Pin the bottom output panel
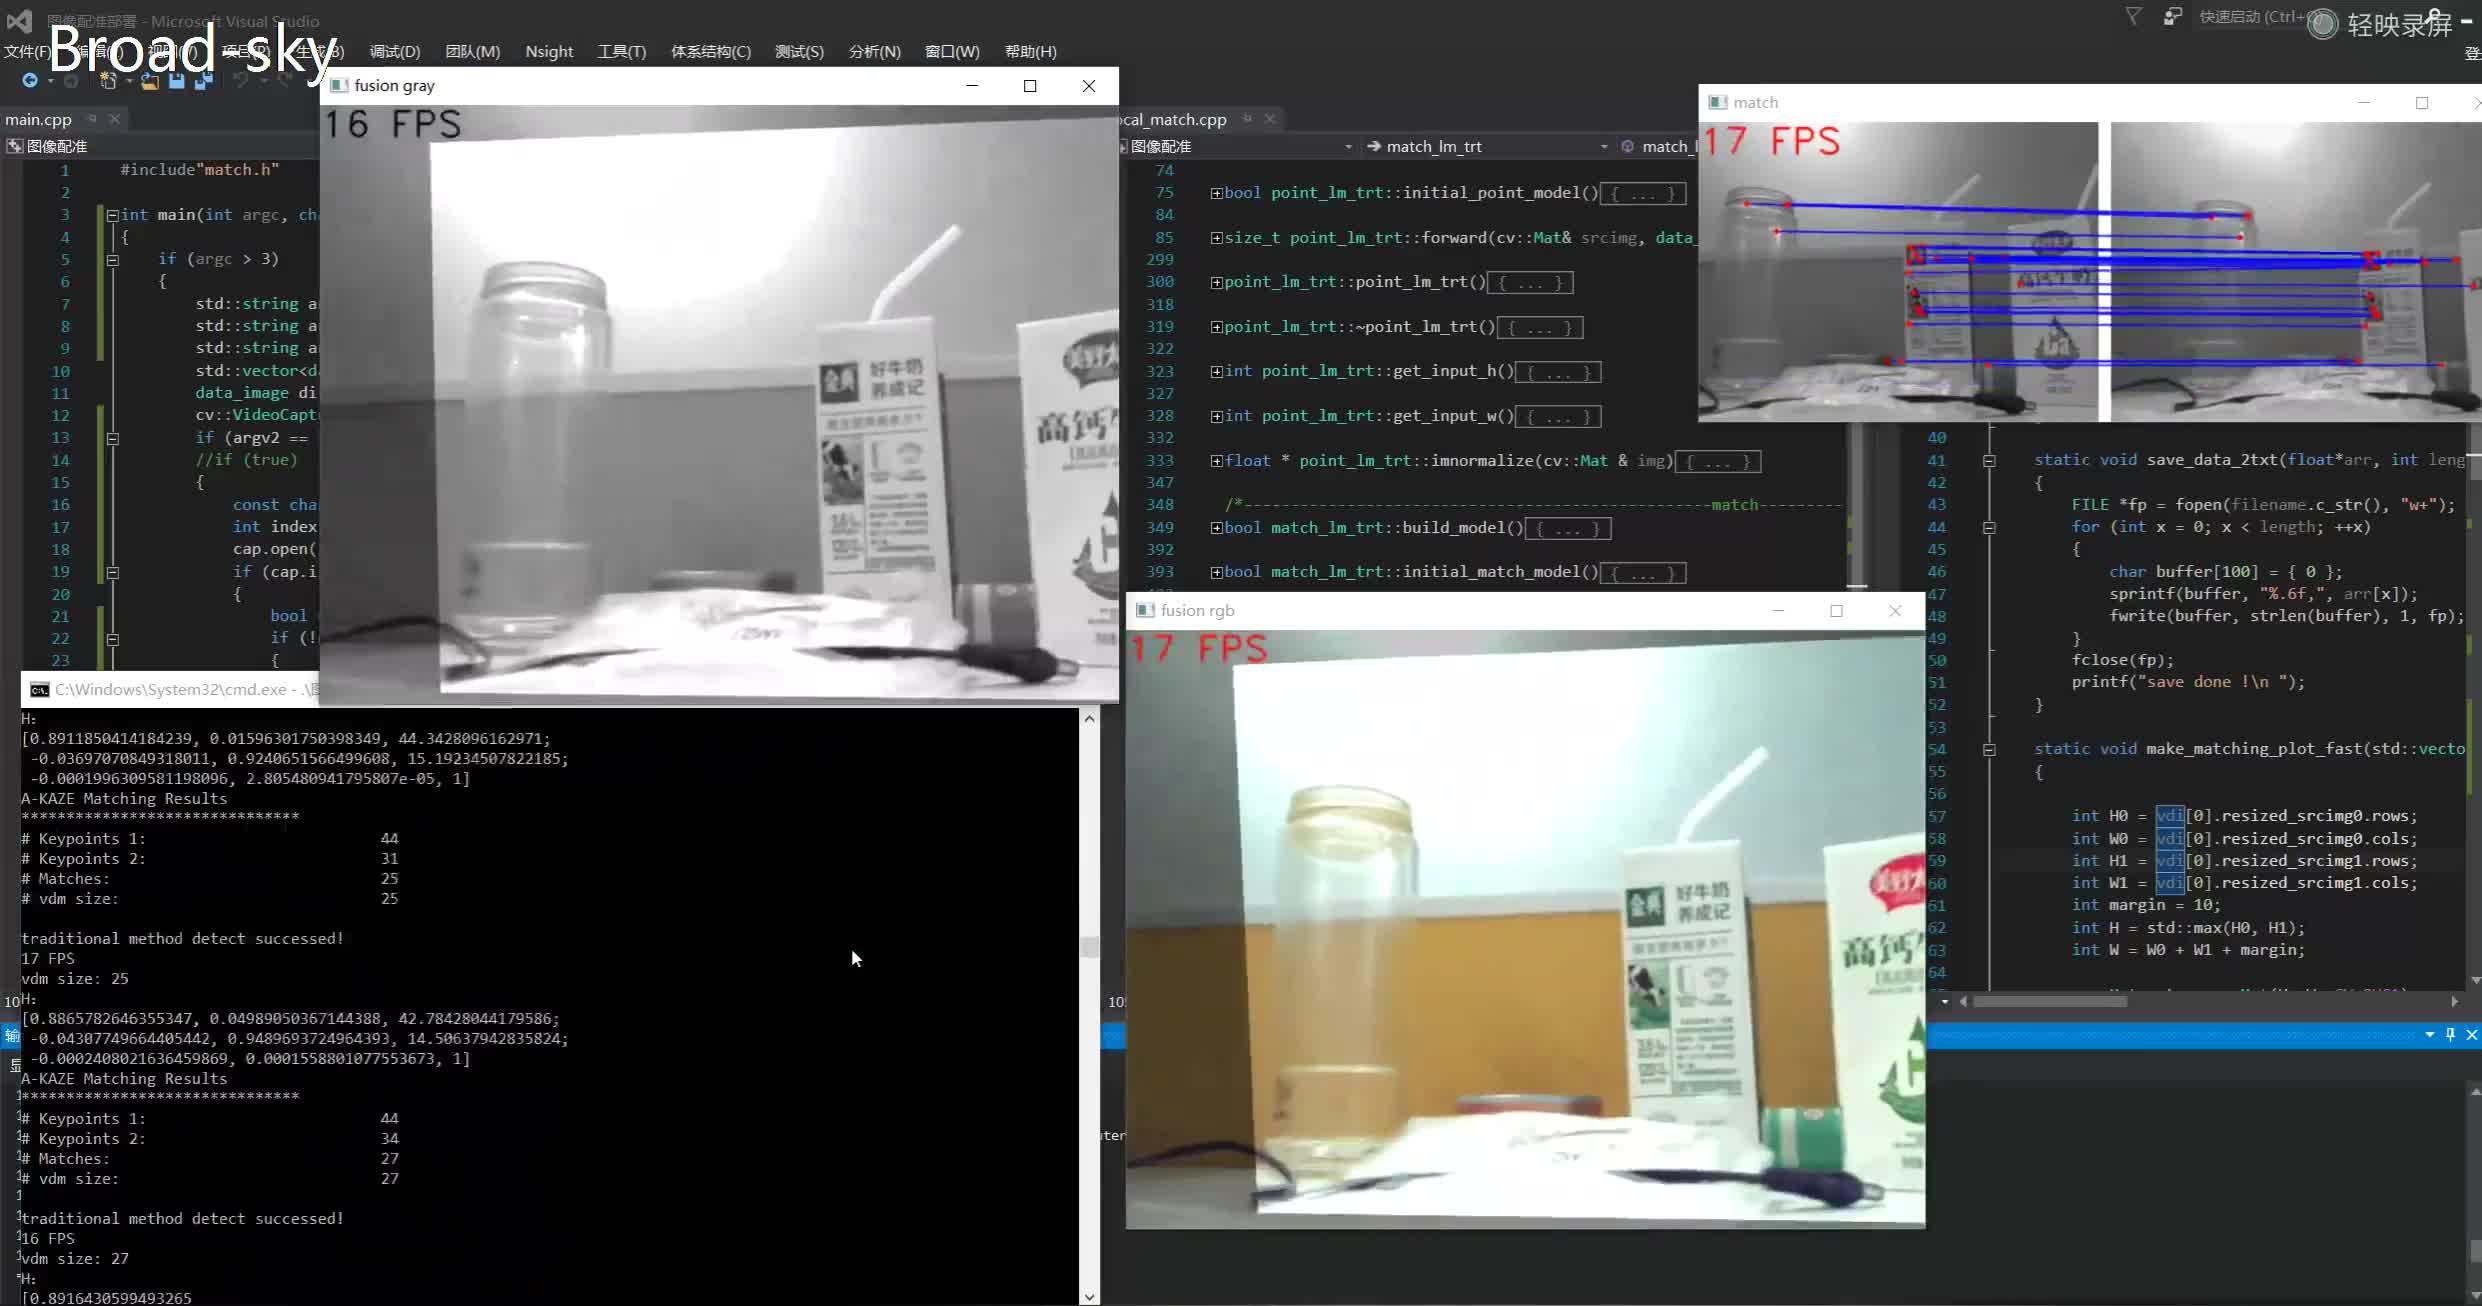 pos(2450,1035)
